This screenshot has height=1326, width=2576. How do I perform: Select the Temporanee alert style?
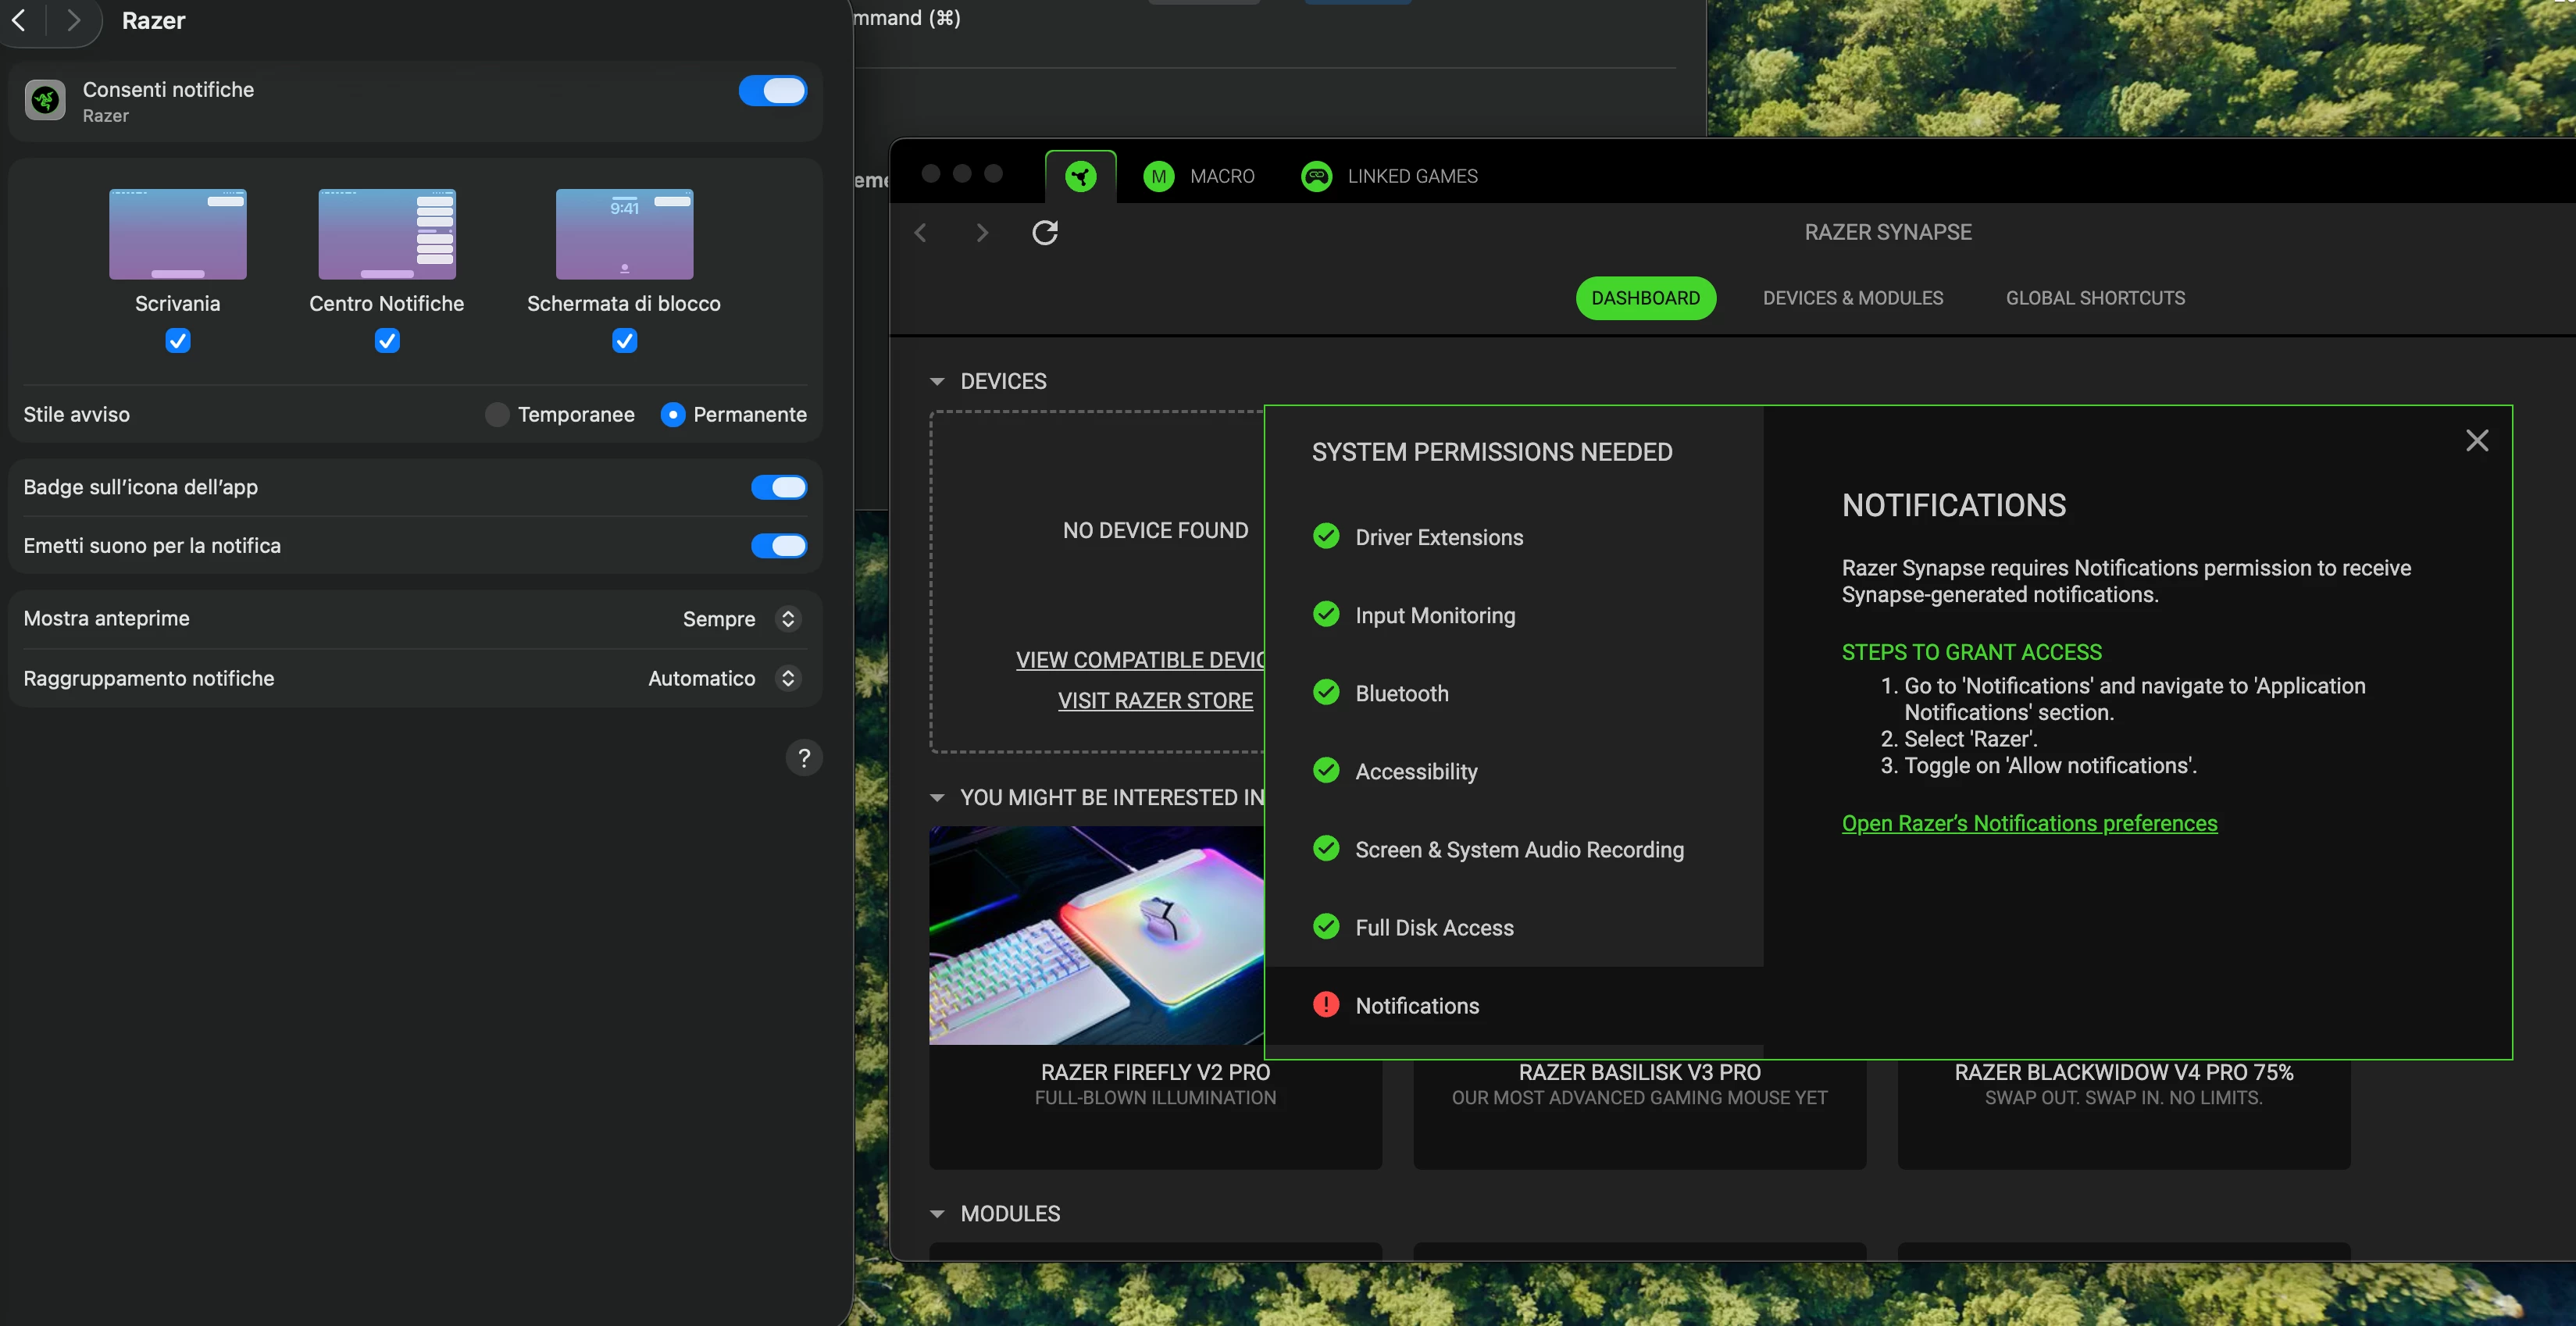tap(497, 415)
